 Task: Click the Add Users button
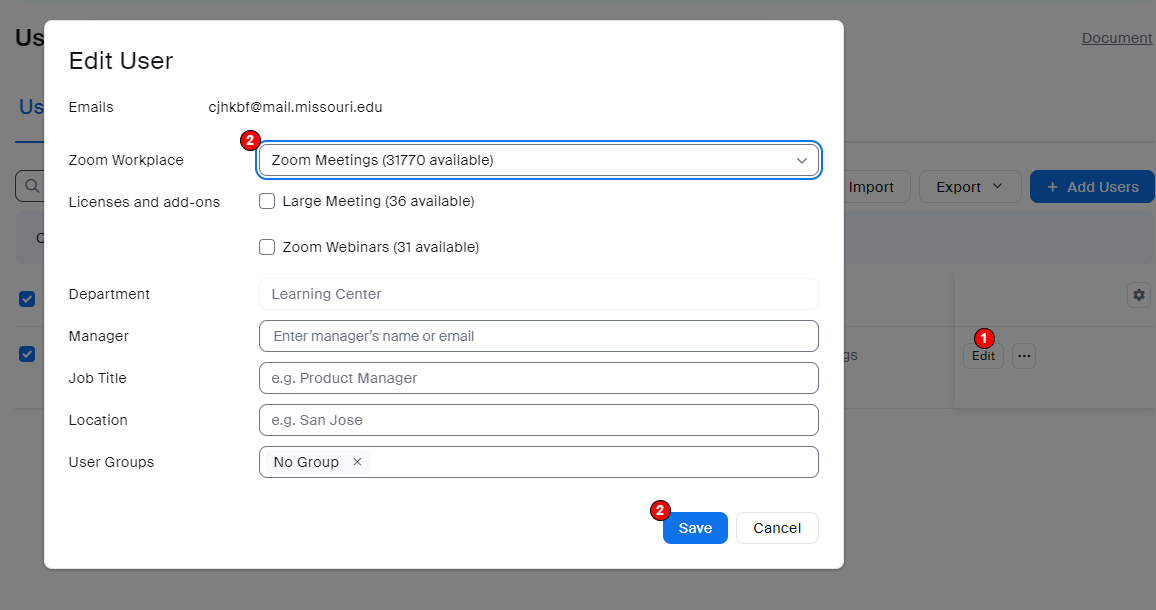click(x=1092, y=187)
